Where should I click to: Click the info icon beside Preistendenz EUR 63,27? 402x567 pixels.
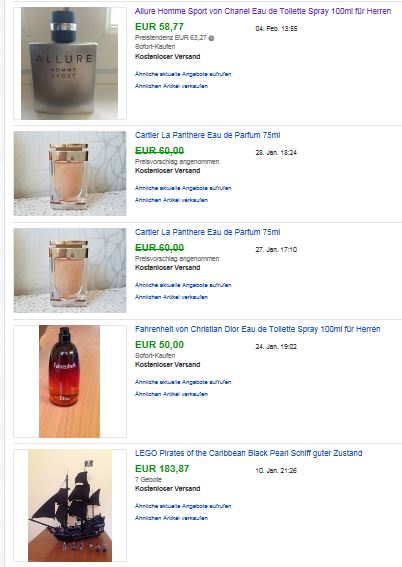[x=211, y=38]
